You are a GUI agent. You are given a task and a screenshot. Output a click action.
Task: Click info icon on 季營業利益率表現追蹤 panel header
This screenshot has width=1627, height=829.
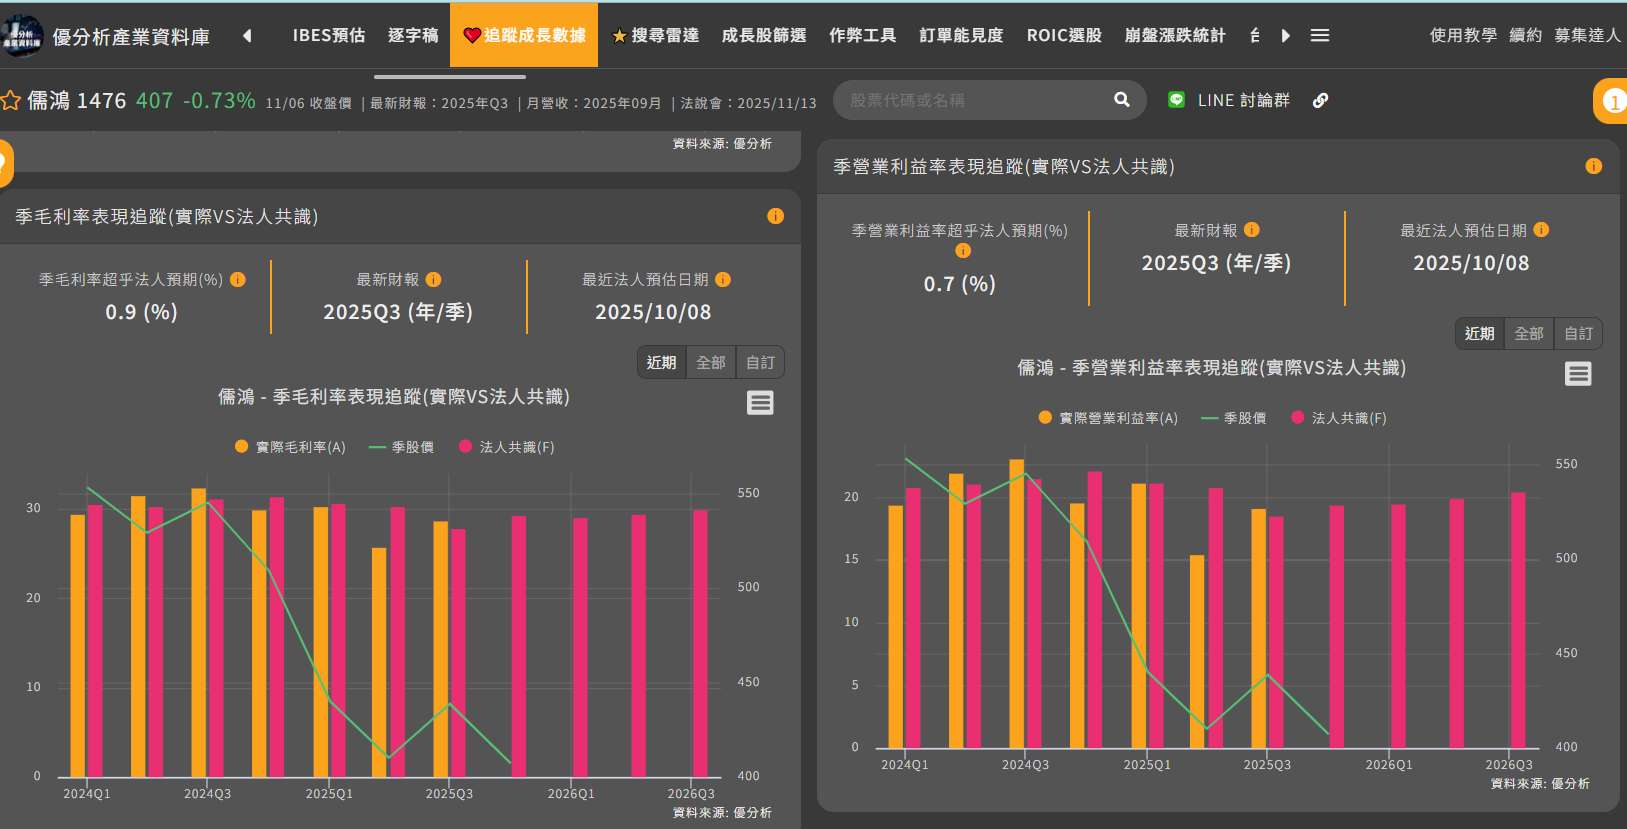[1593, 166]
